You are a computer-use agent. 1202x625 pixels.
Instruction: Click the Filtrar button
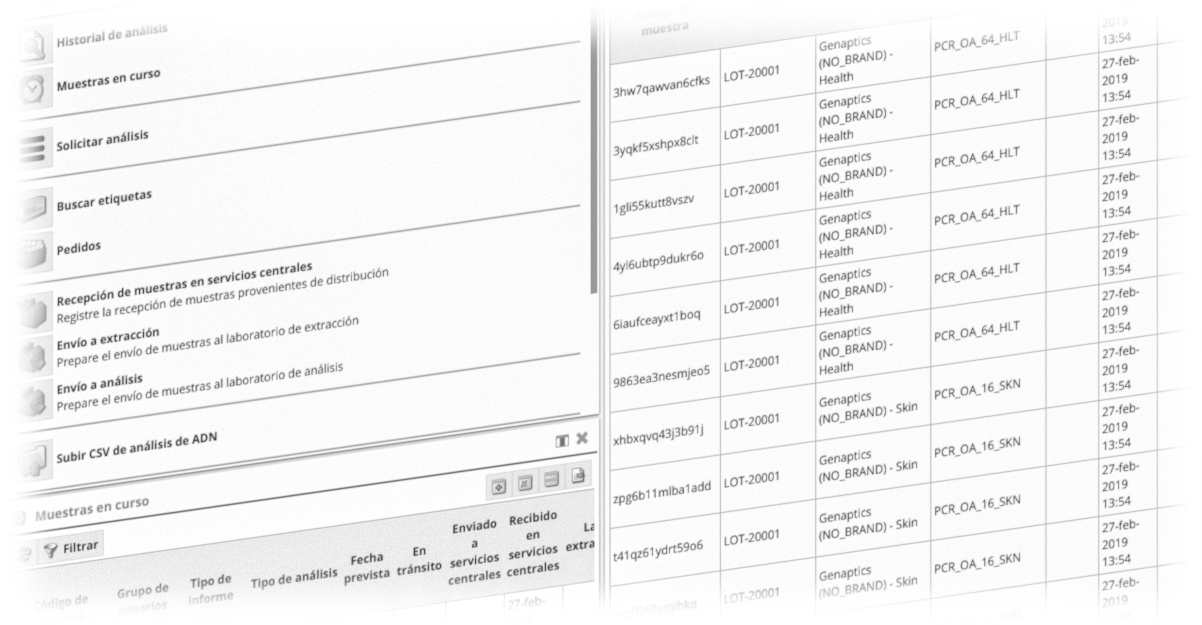click(x=72, y=548)
